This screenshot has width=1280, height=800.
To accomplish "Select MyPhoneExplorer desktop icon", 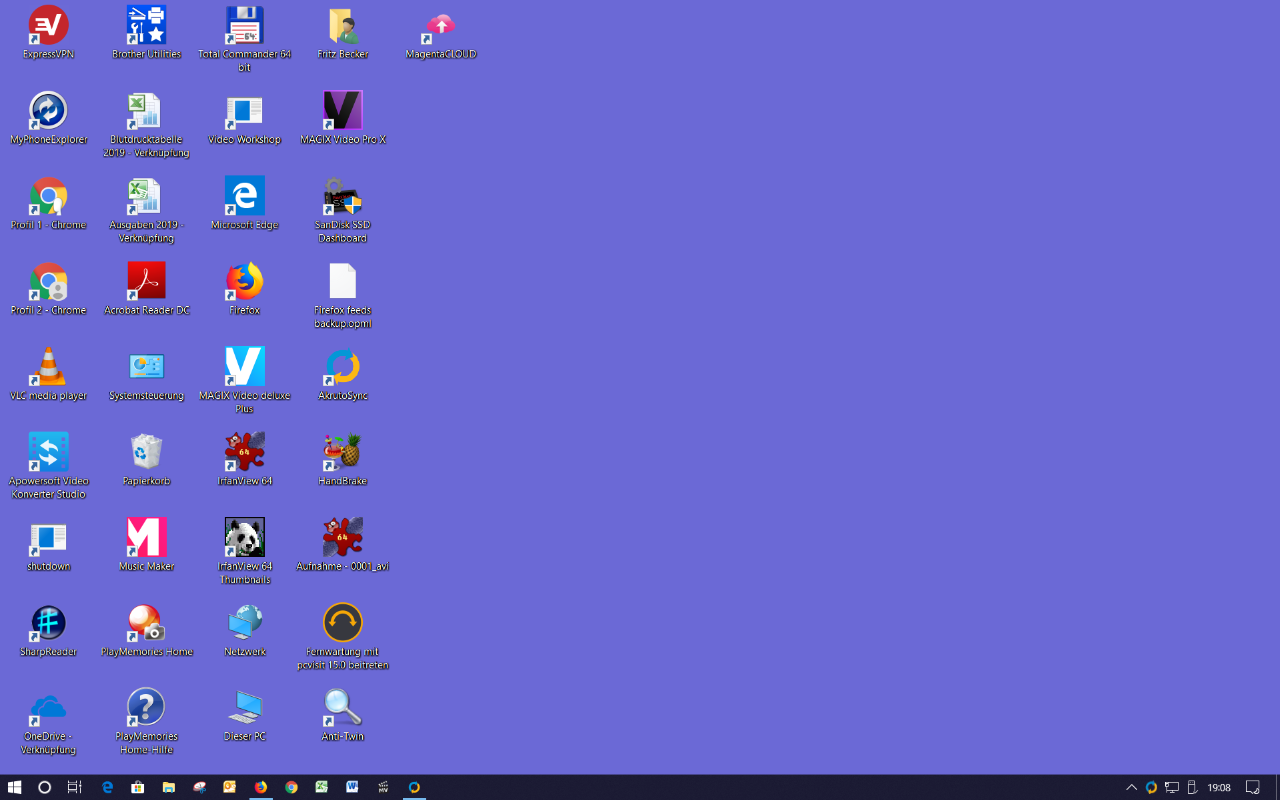I will point(48,111).
